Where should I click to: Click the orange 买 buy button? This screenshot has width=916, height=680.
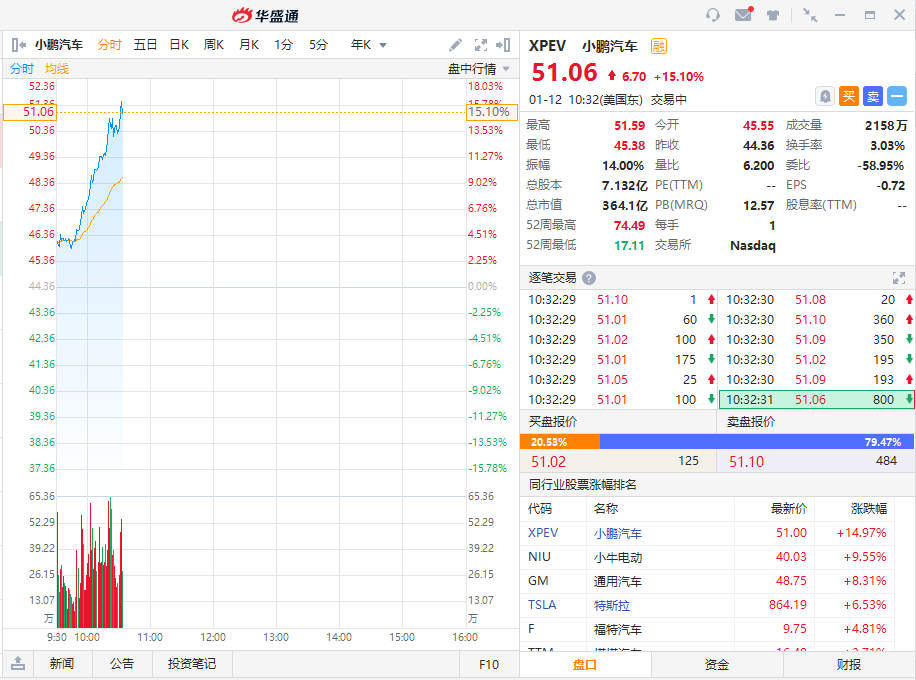pos(849,96)
